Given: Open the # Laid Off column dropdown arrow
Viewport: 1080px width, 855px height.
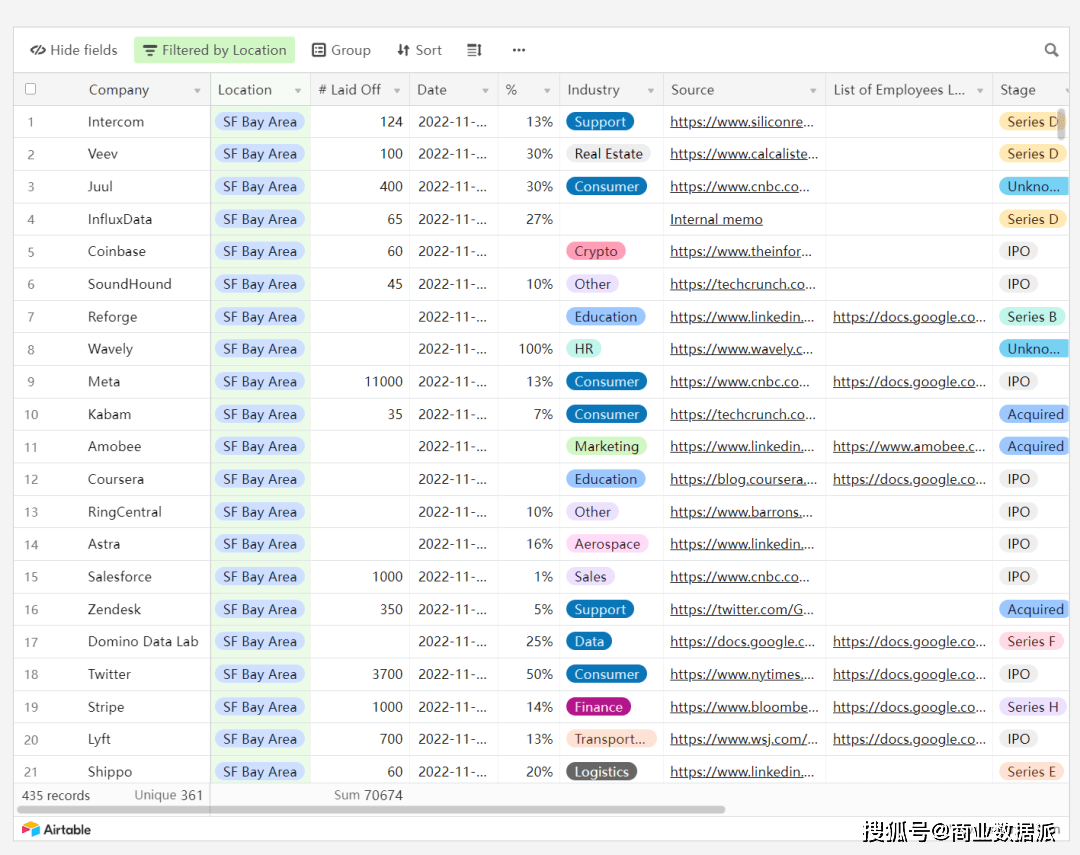Looking at the screenshot, I should [x=397, y=90].
